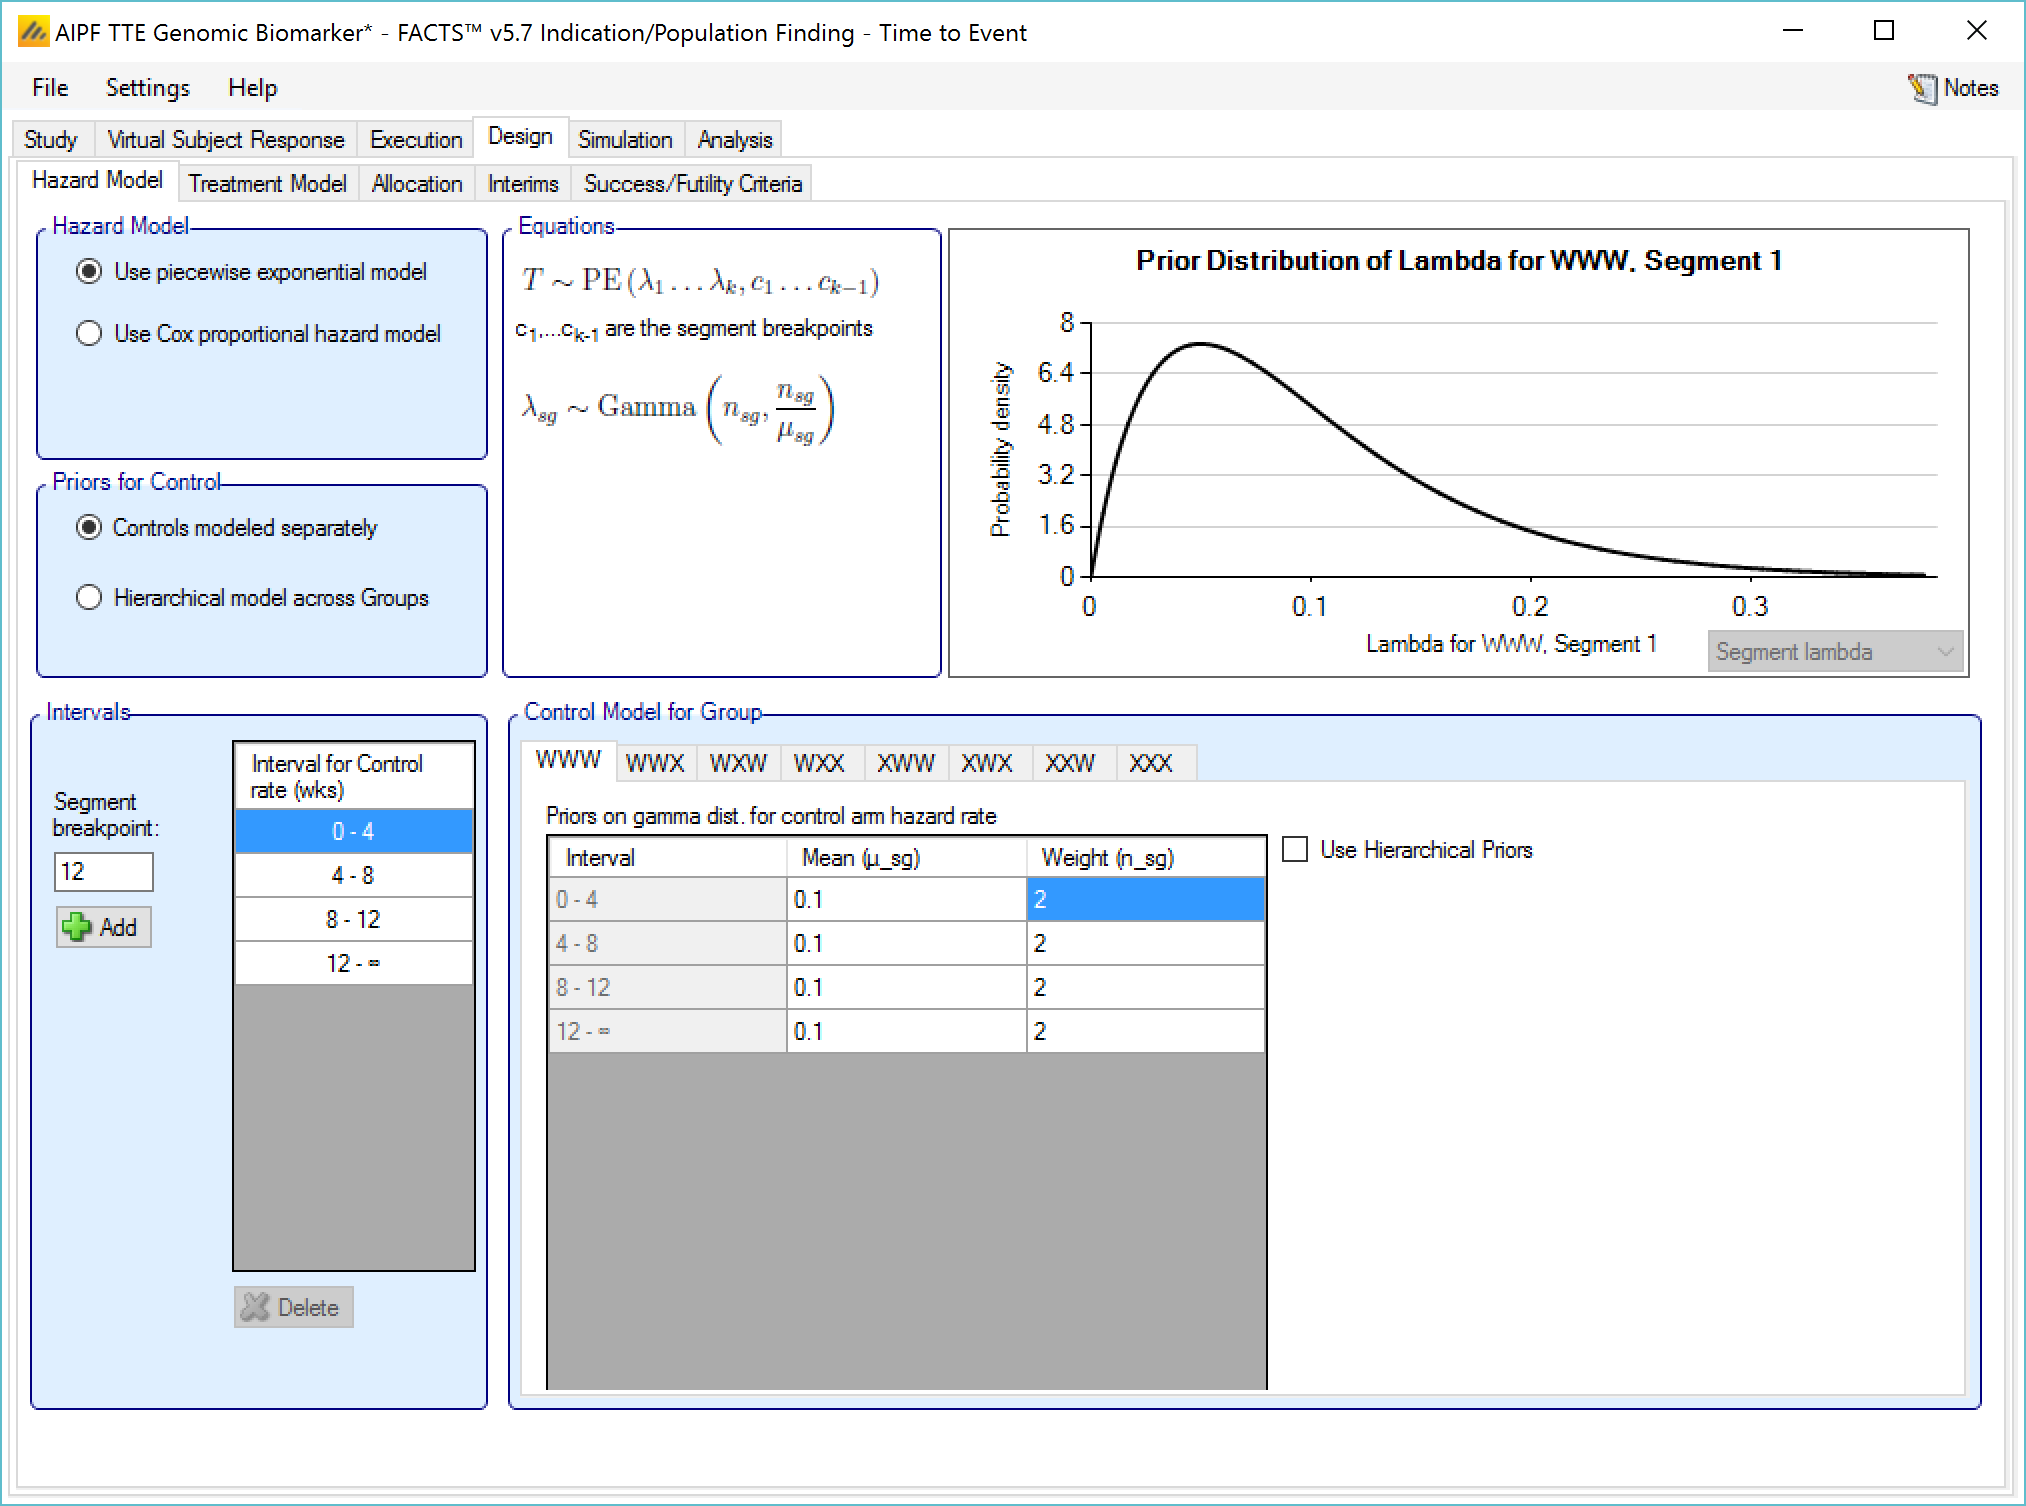Screen dimensions: 2026x1506
Task: Open the Settings menu
Action: (147, 88)
